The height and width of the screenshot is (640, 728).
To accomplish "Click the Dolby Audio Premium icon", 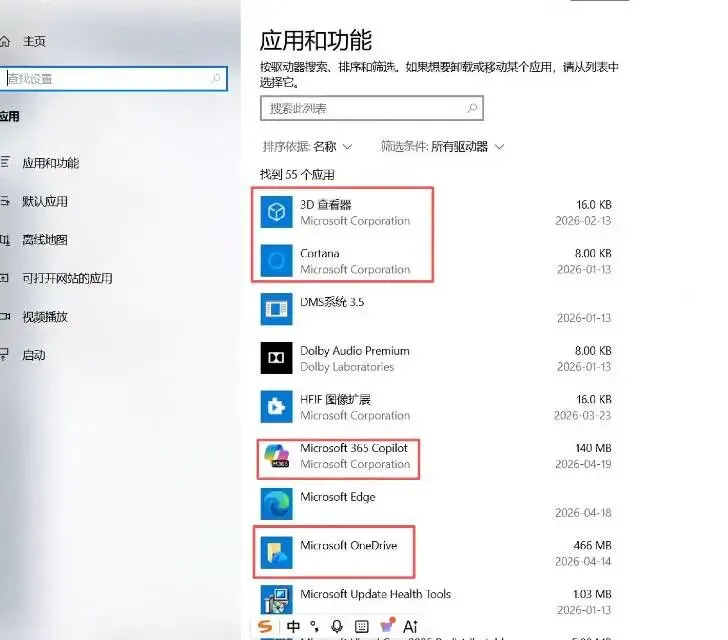I will tap(276, 358).
